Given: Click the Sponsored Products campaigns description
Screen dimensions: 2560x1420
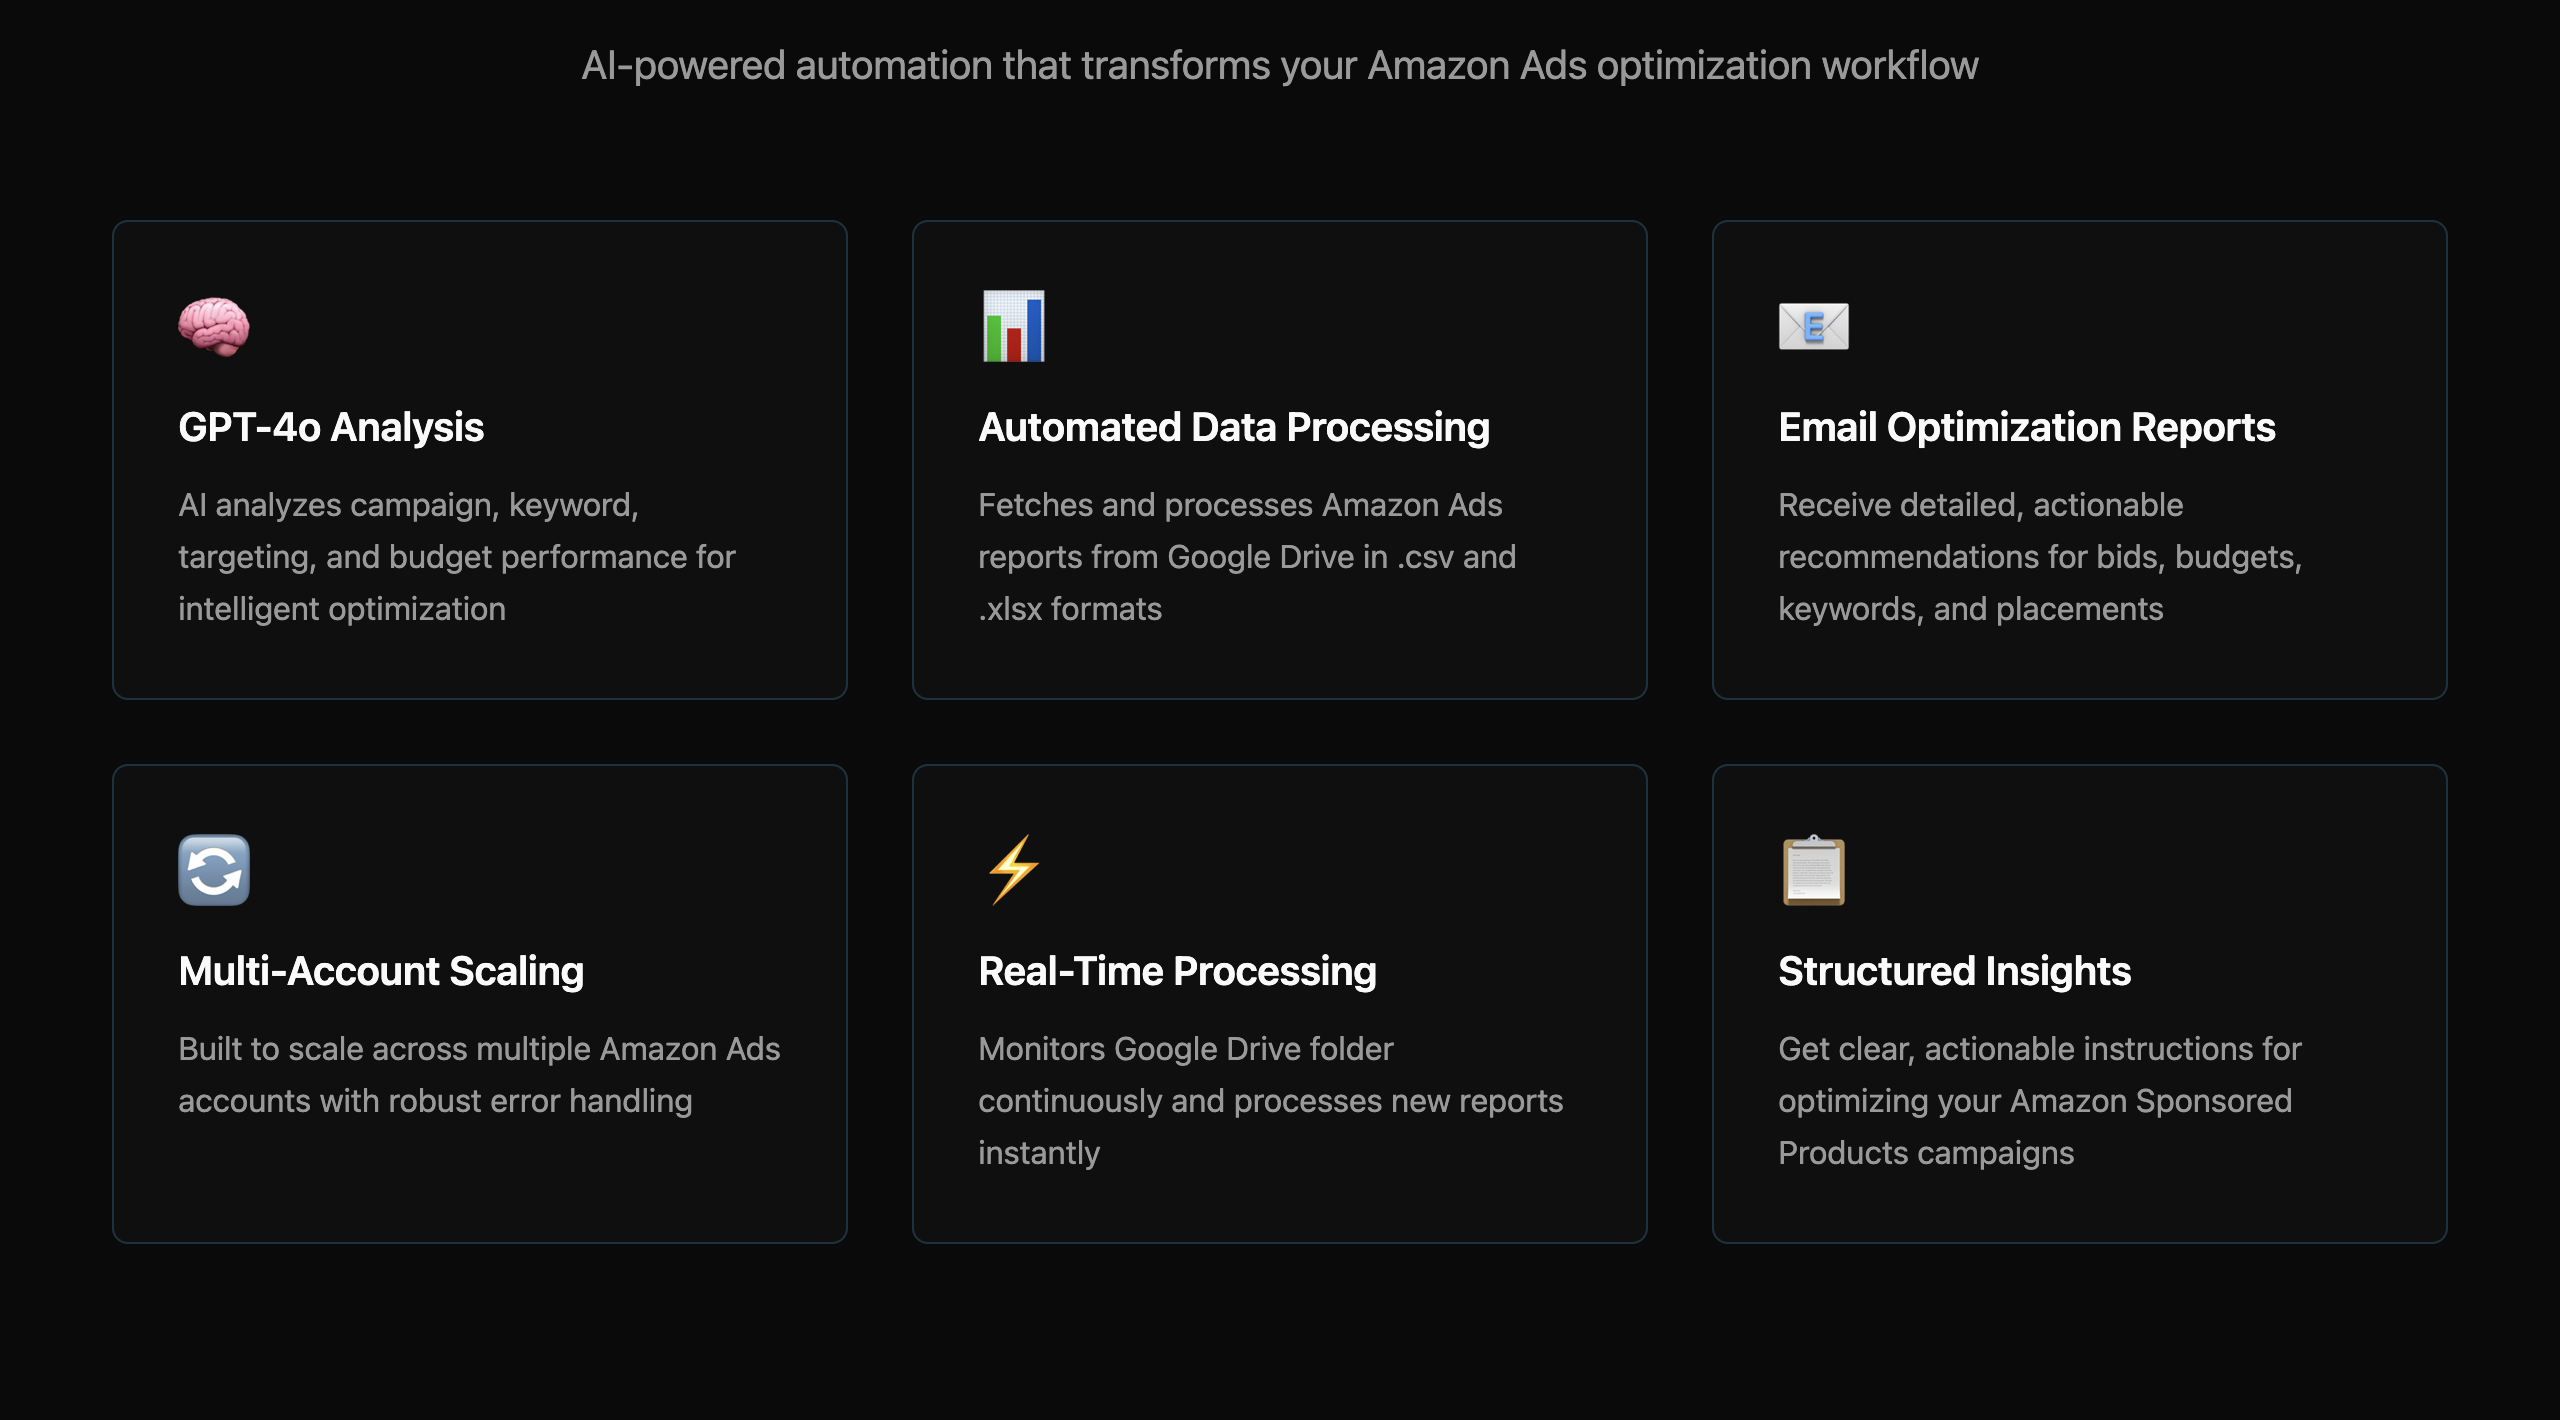Looking at the screenshot, I should (x=2040, y=1101).
